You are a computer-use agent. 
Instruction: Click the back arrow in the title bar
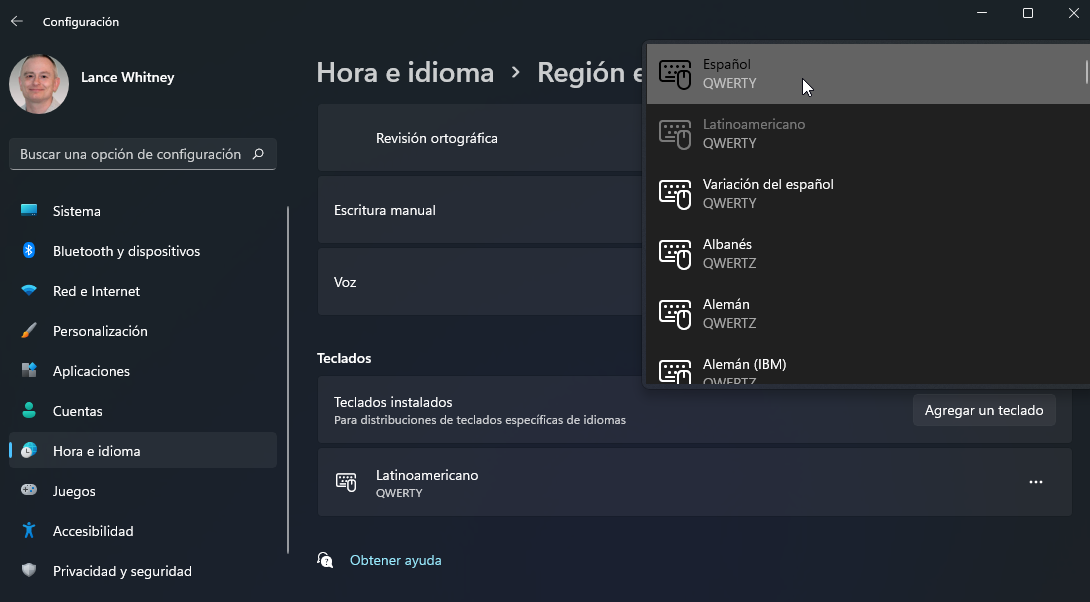(17, 21)
